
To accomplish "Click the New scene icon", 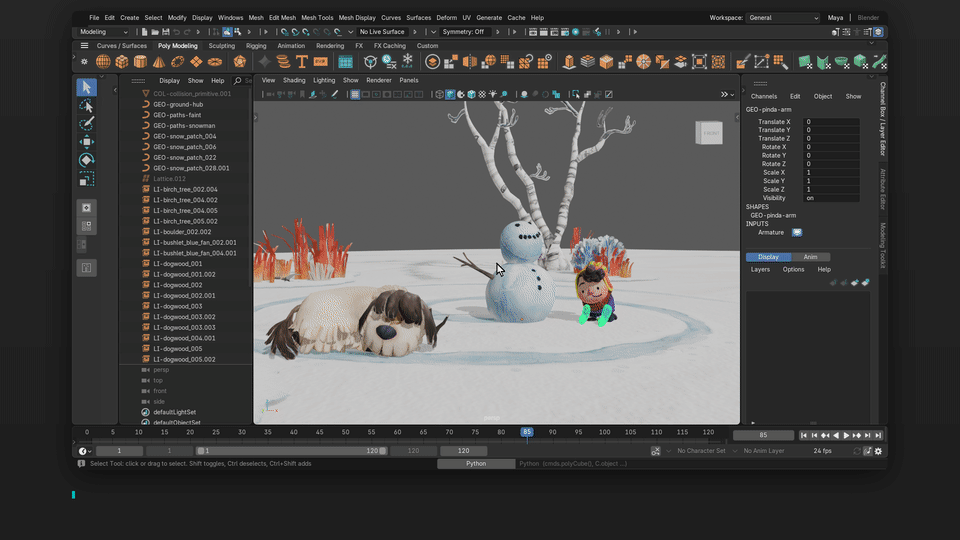I will [144, 32].
